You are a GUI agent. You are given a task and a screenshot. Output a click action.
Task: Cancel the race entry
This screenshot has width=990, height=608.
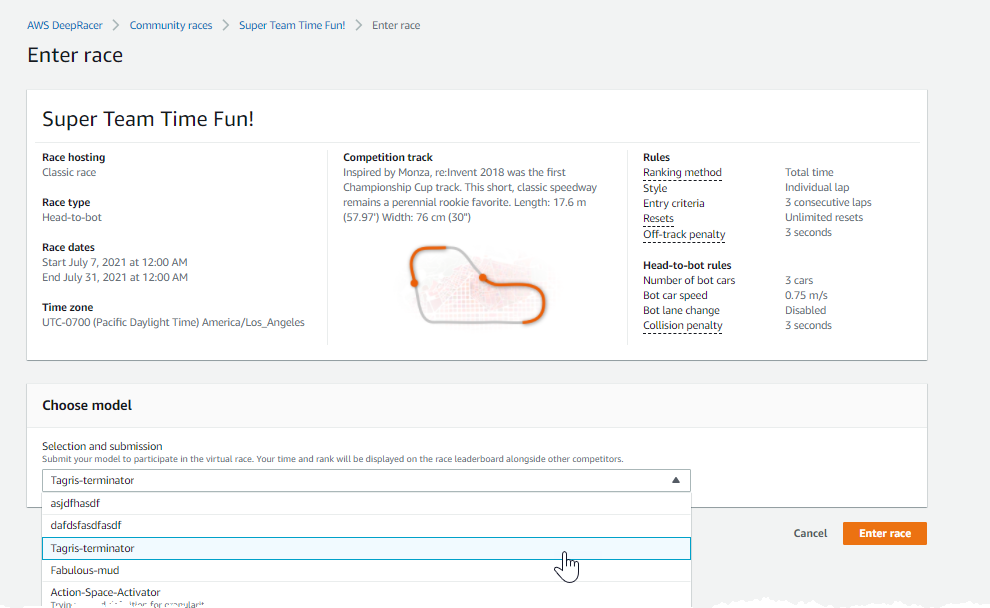pyautogui.click(x=810, y=533)
